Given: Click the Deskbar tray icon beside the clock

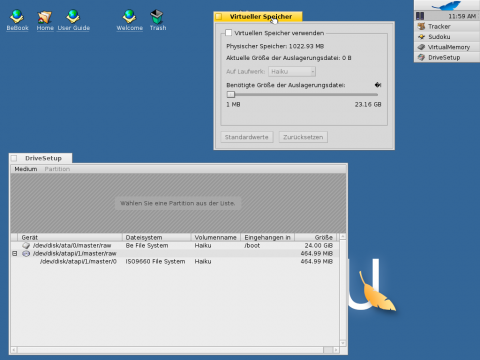Looking at the screenshot, I should coord(420,16).
